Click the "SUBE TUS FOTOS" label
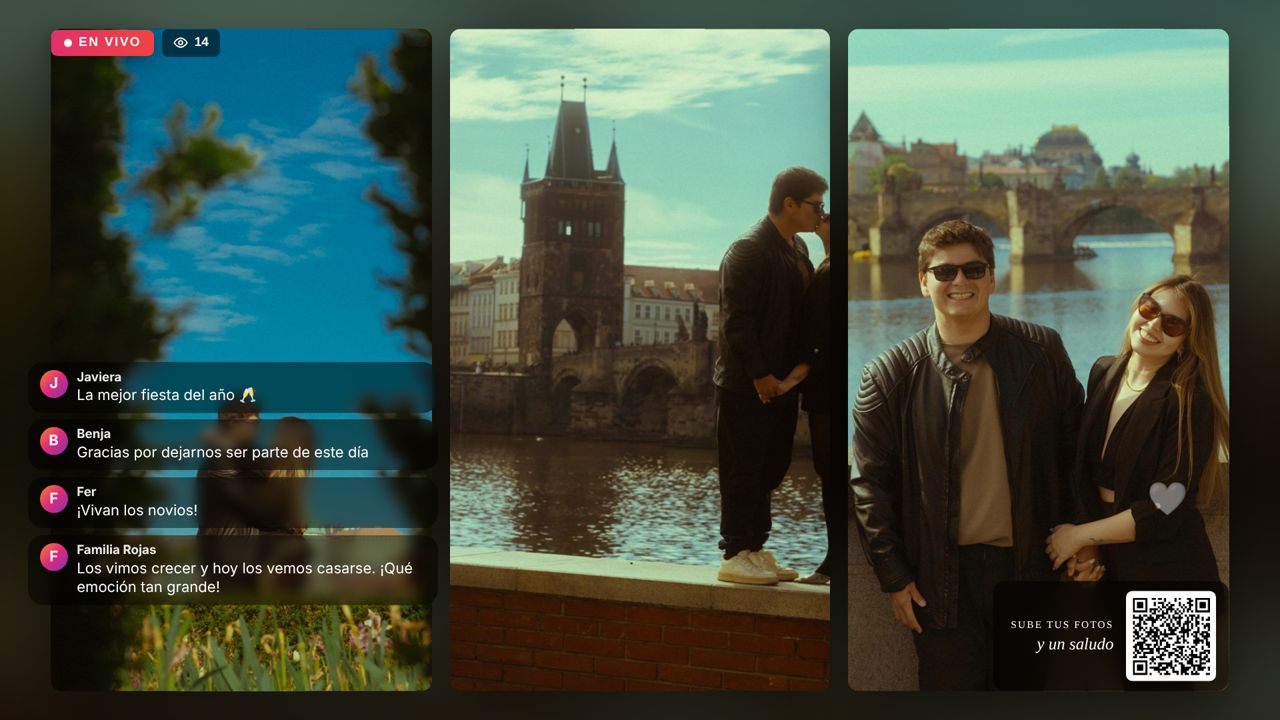 1061,625
